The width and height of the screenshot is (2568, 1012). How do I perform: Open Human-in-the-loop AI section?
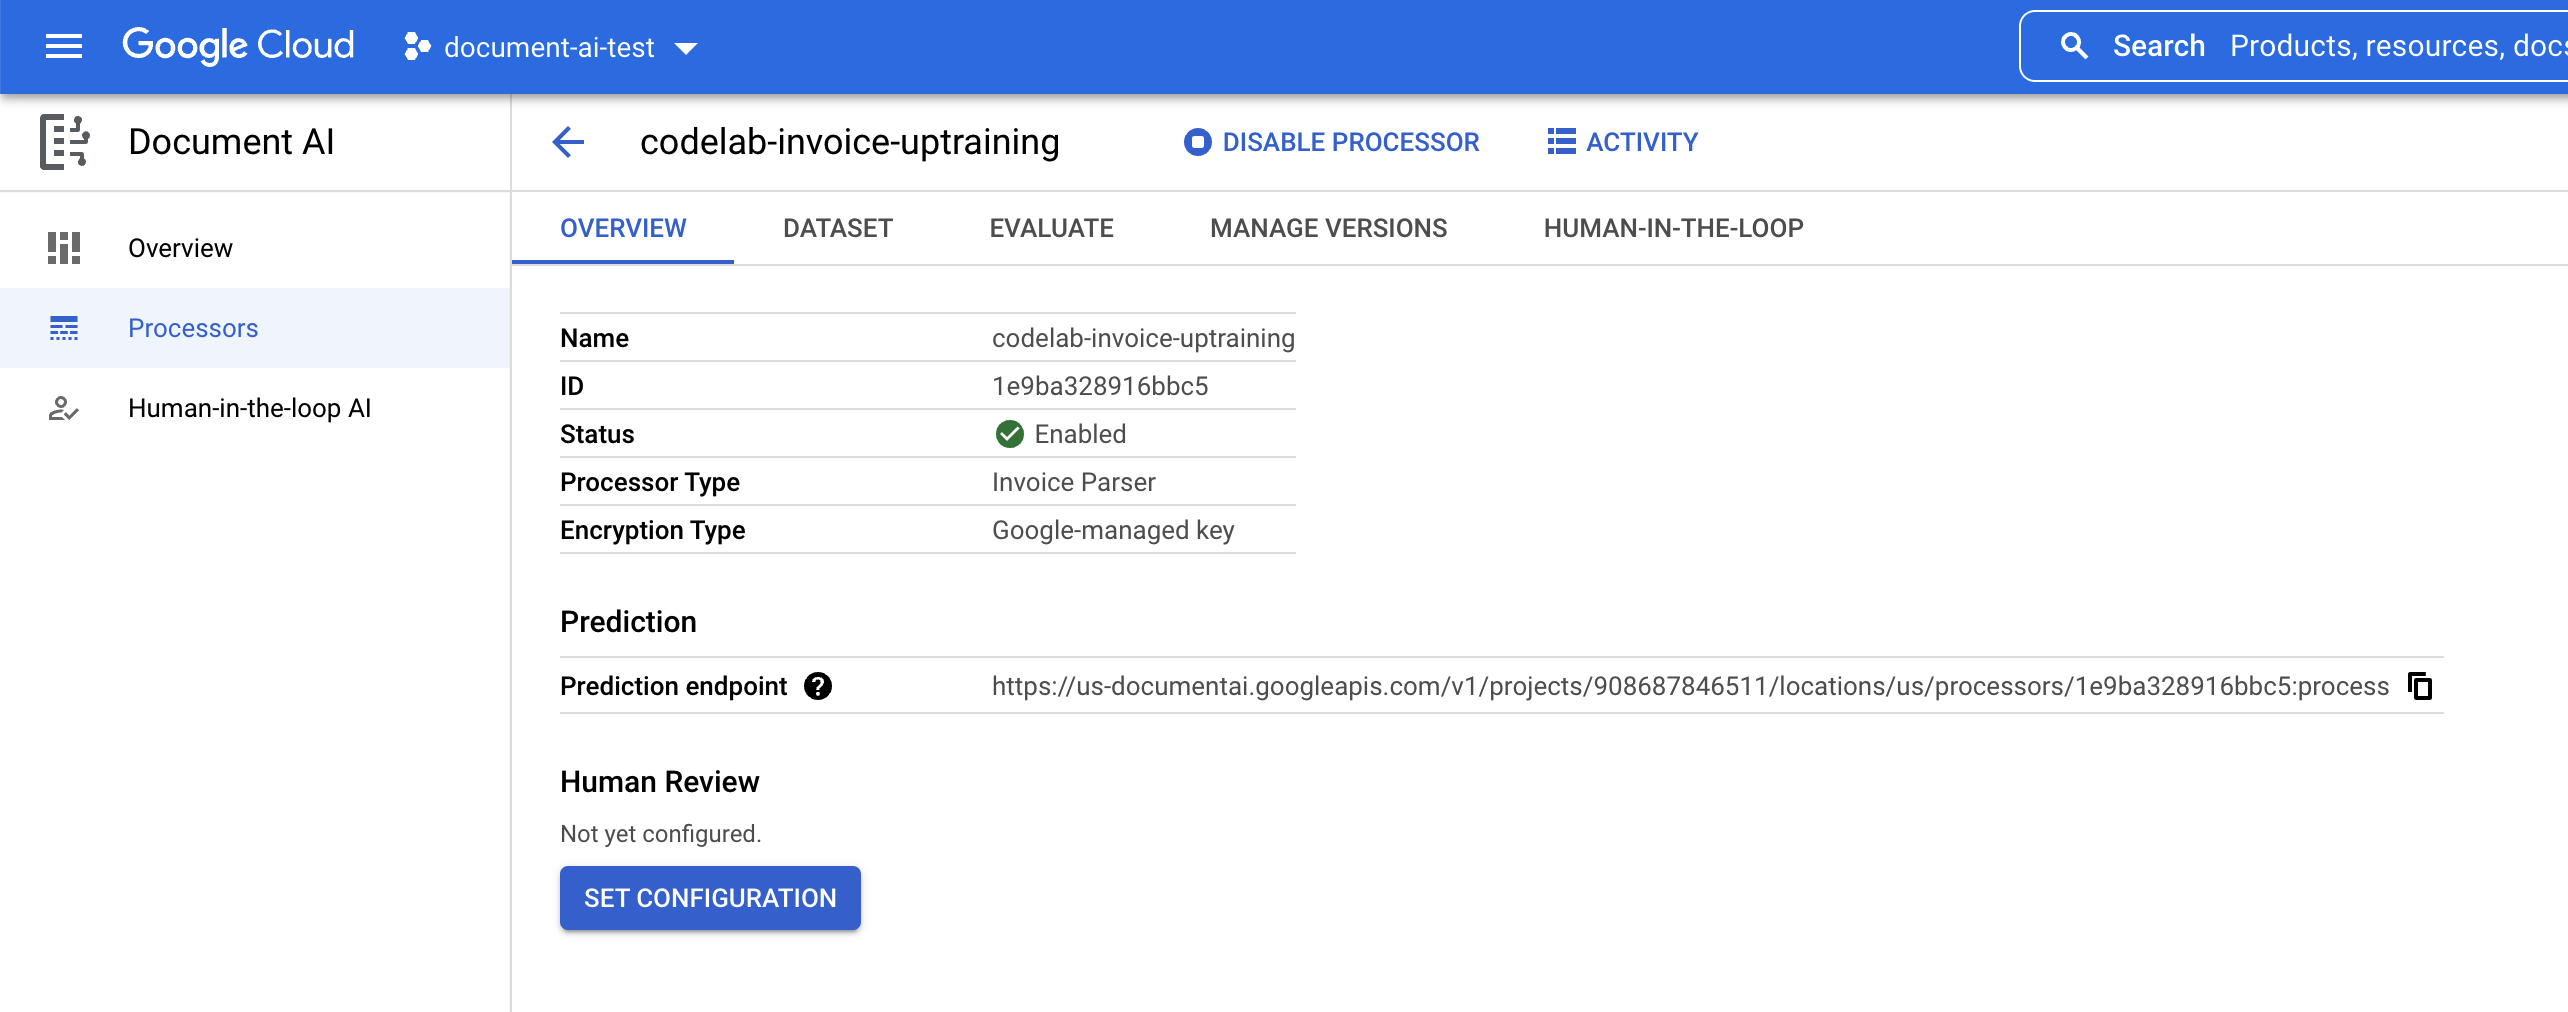249,408
